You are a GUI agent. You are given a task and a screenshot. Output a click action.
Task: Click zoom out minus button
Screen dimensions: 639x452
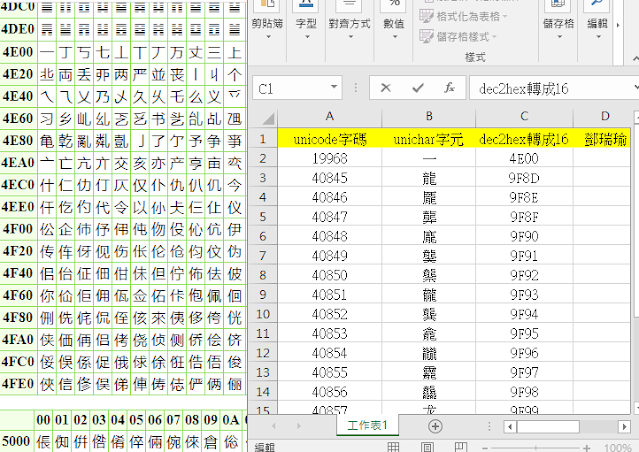[485, 448]
